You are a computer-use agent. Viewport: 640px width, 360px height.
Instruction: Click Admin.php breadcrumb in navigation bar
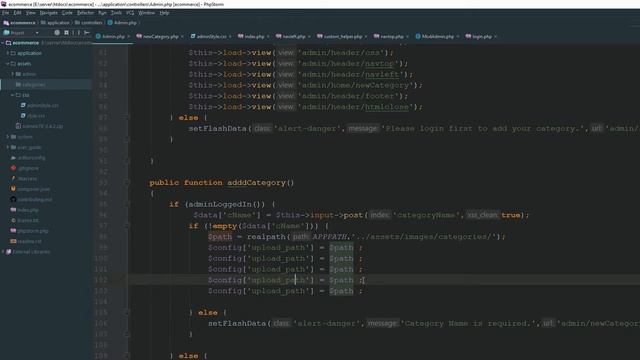pyautogui.click(x=122, y=23)
